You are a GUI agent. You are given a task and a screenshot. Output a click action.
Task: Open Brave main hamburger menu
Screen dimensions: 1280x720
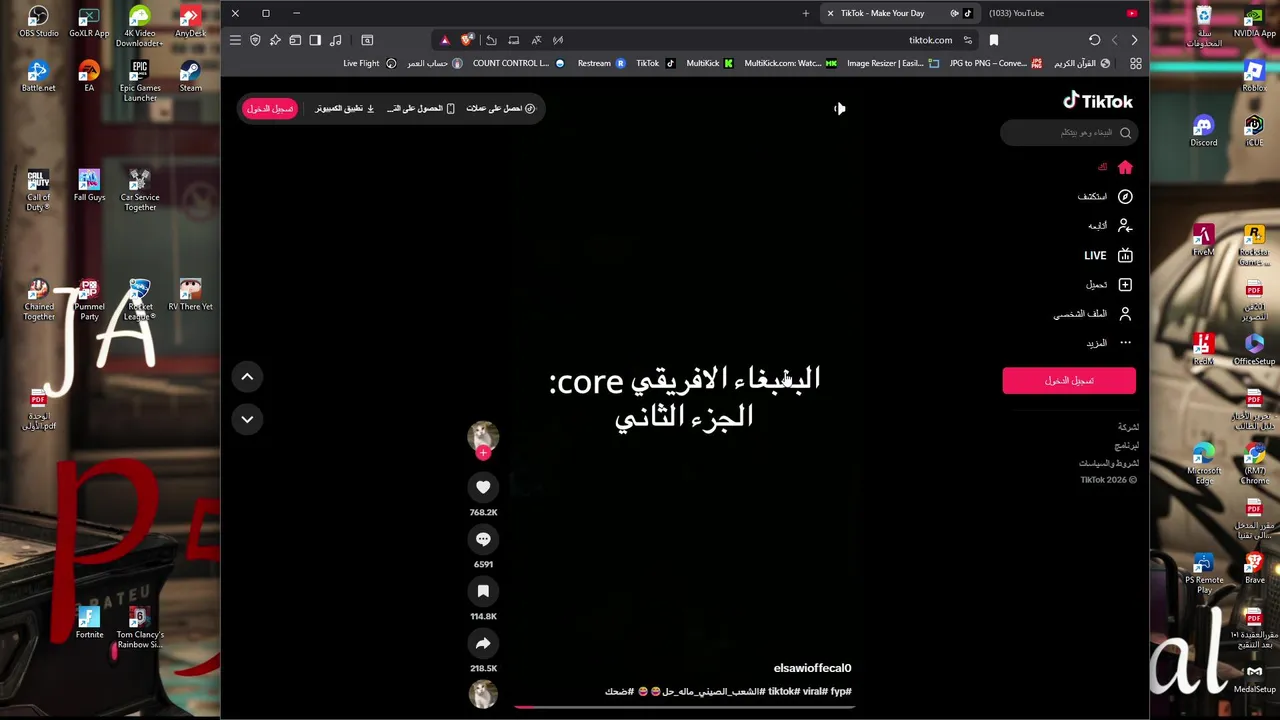(x=235, y=40)
